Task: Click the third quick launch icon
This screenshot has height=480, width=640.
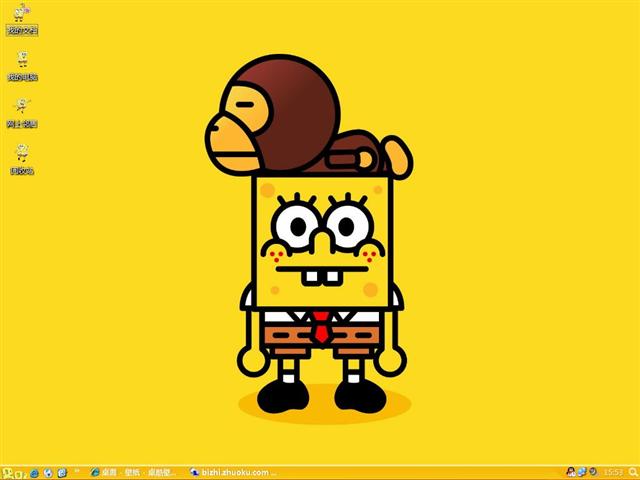Action: pyautogui.click(x=62, y=473)
